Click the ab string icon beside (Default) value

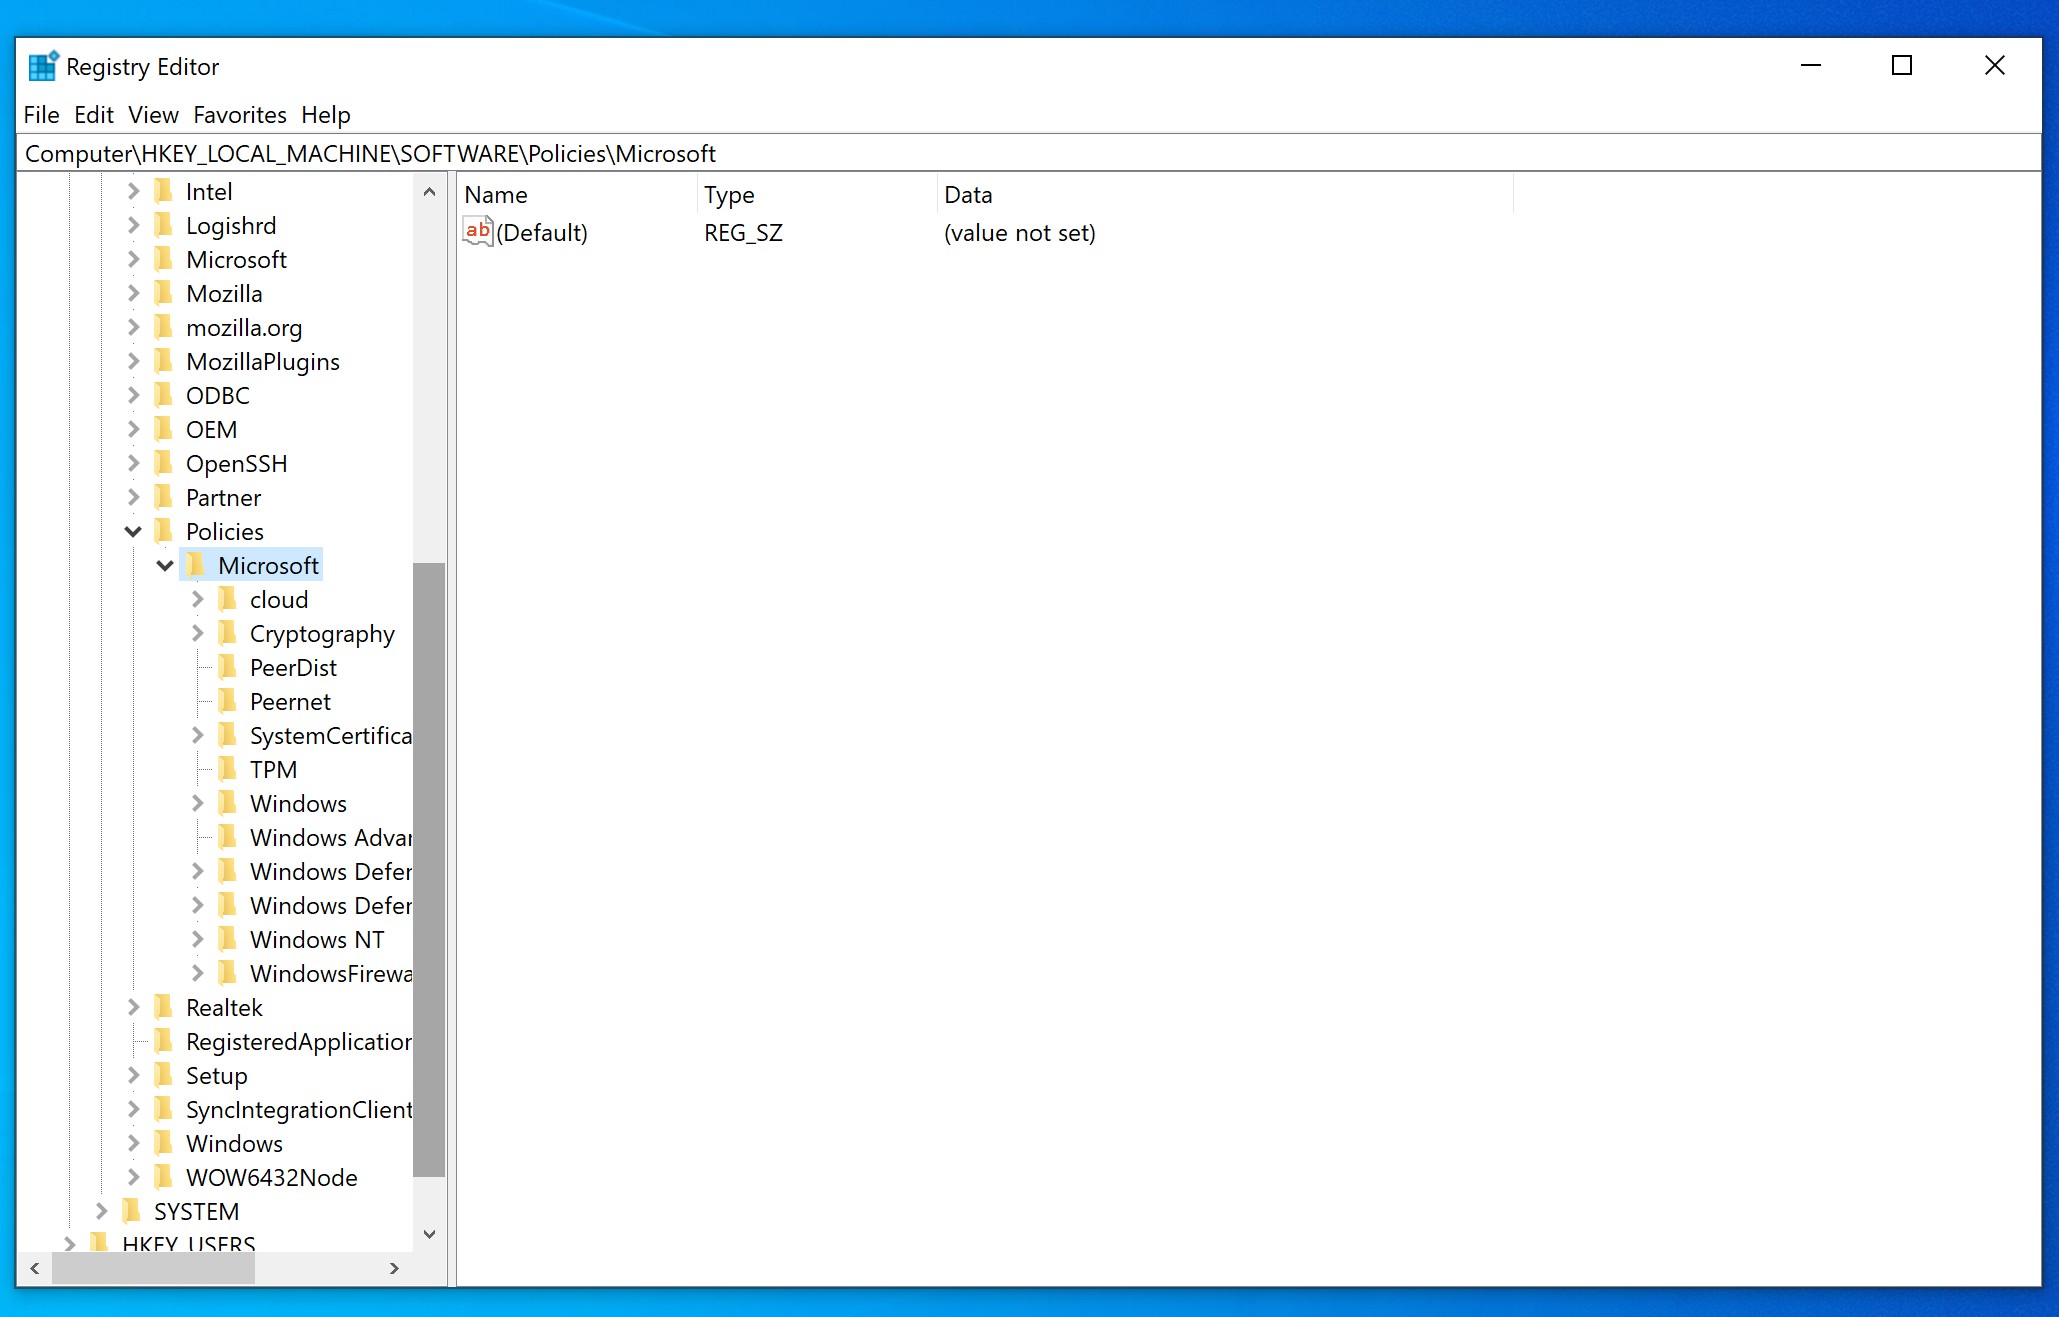(478, 232)
